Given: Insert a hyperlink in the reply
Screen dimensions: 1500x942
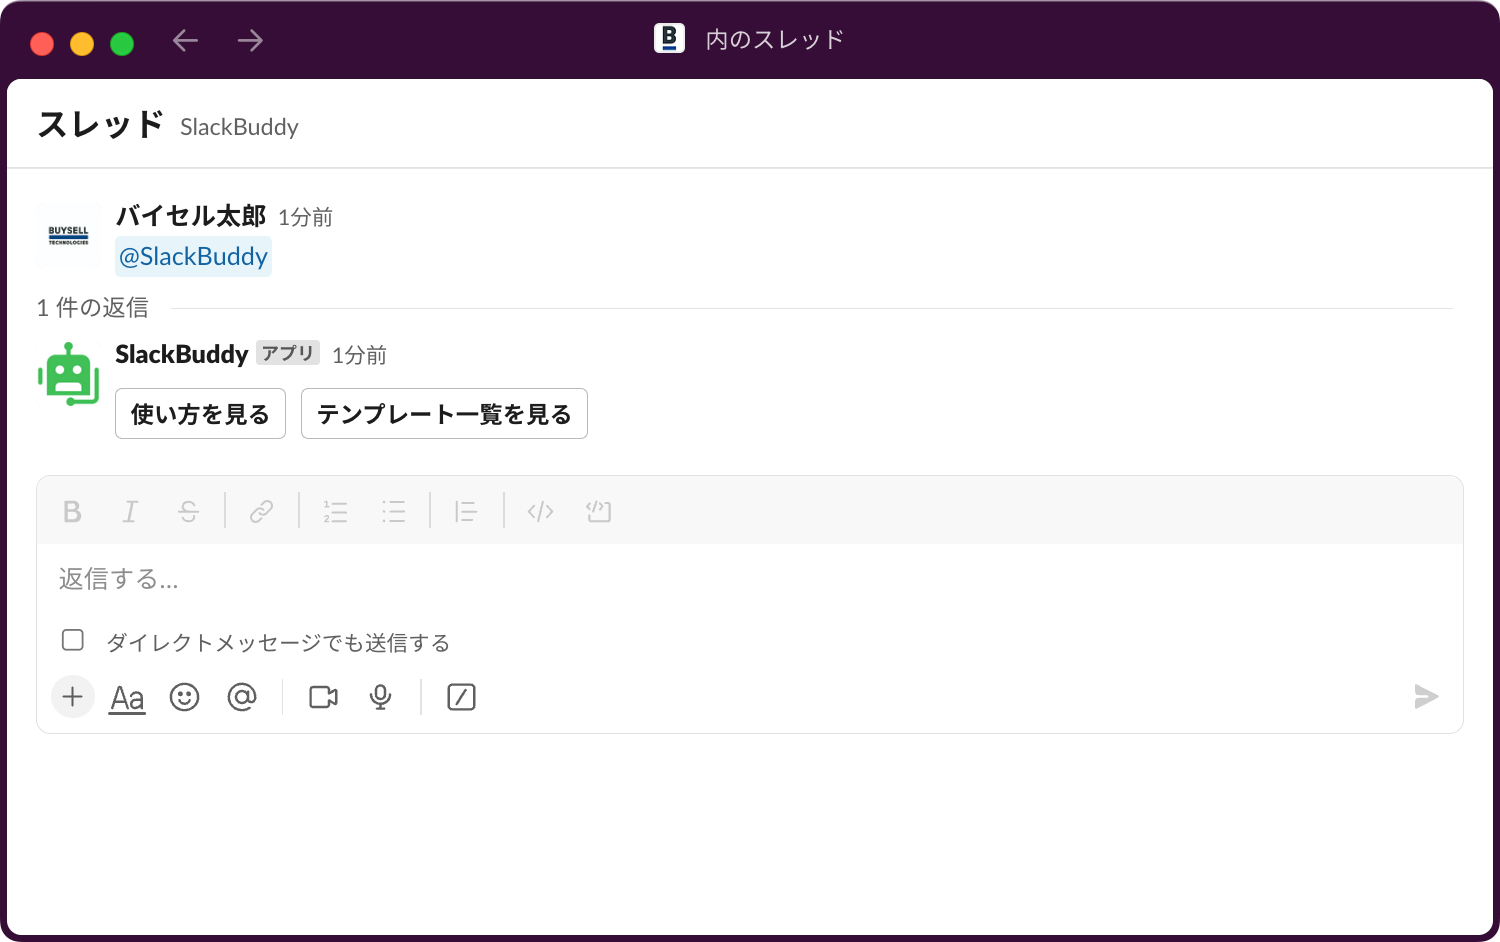Looking at the screenshot, I should (262, 512).
